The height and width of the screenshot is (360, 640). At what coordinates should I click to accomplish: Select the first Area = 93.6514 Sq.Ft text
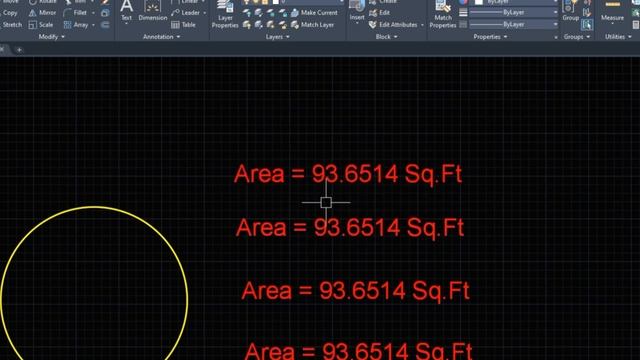(x=348, y=174)
